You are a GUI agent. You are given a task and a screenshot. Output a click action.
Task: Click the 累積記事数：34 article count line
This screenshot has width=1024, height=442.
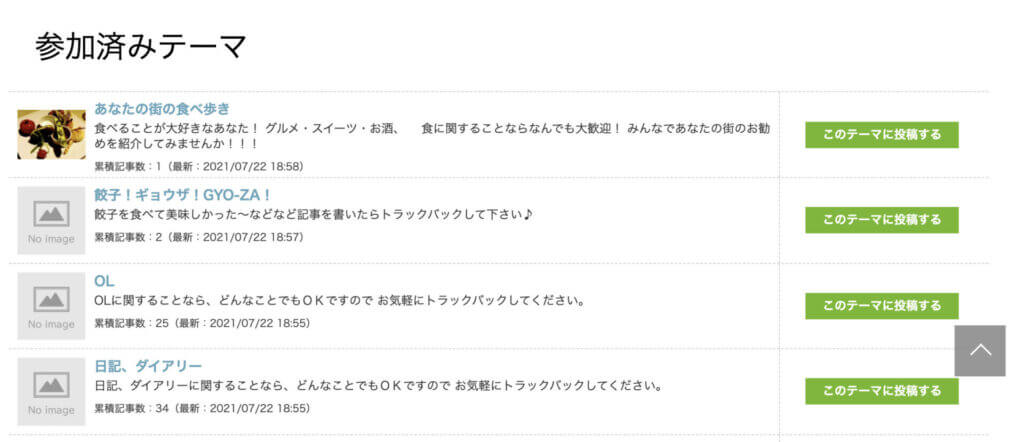202,409
